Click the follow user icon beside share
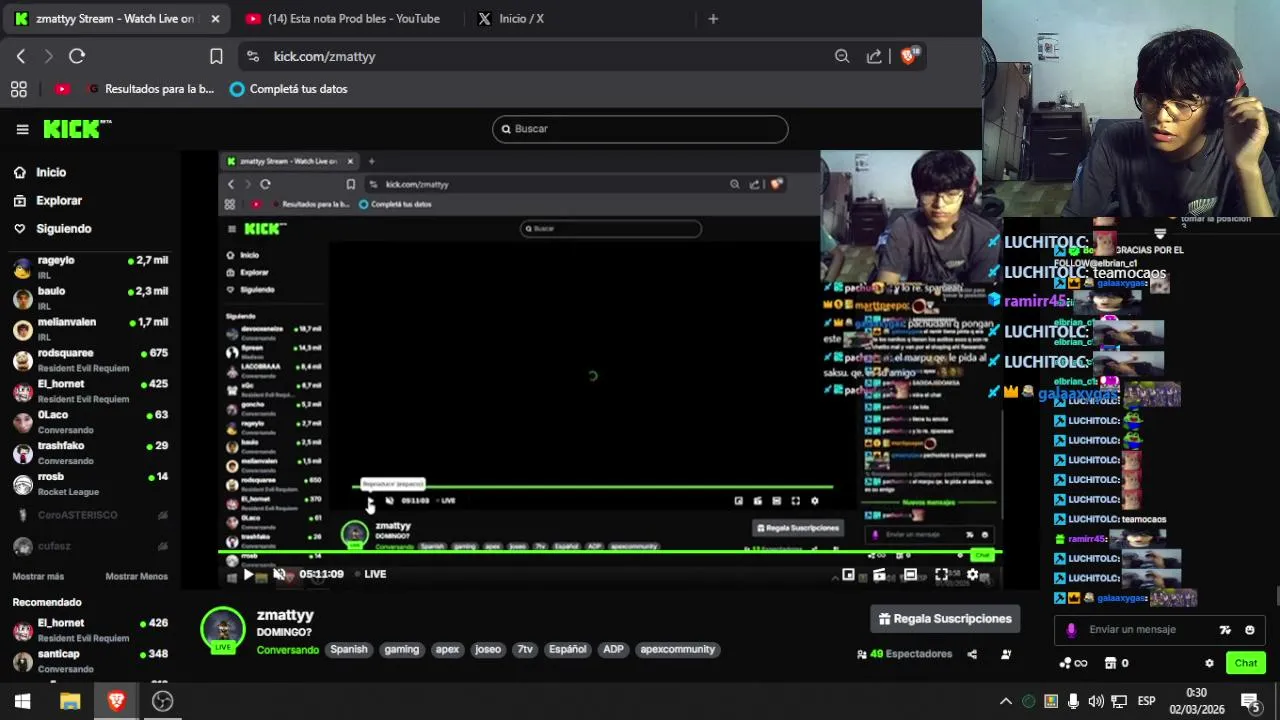This screenshot has width=1280, height=720. coord(1006,654)
